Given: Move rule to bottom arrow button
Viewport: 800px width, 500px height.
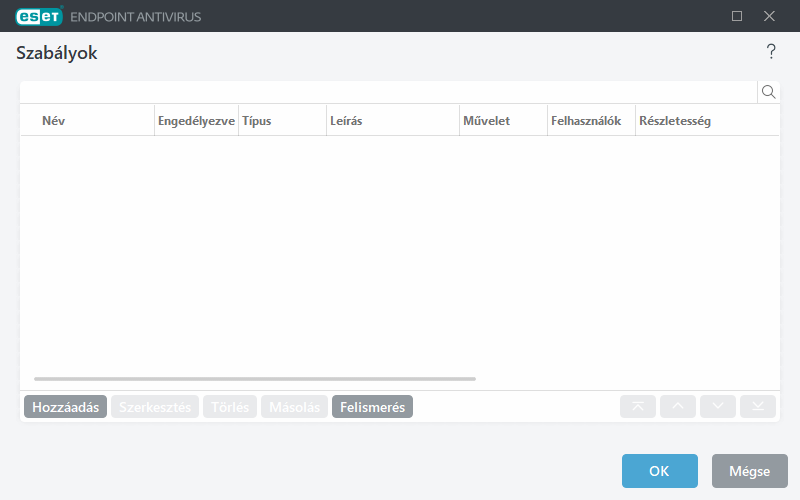Looking at the screenshot, I should 758,407.
